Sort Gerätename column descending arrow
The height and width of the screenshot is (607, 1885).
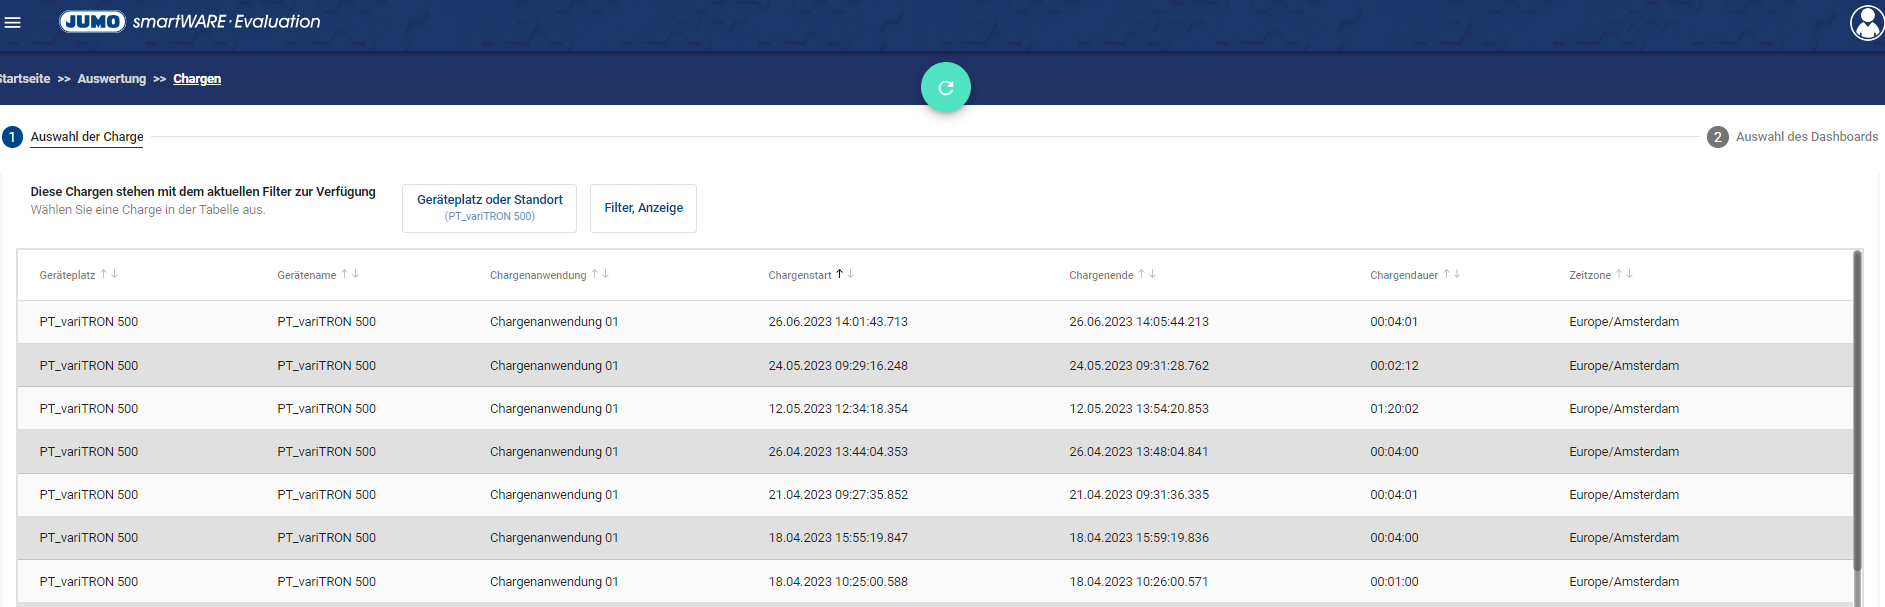click(x=356, y=274)
